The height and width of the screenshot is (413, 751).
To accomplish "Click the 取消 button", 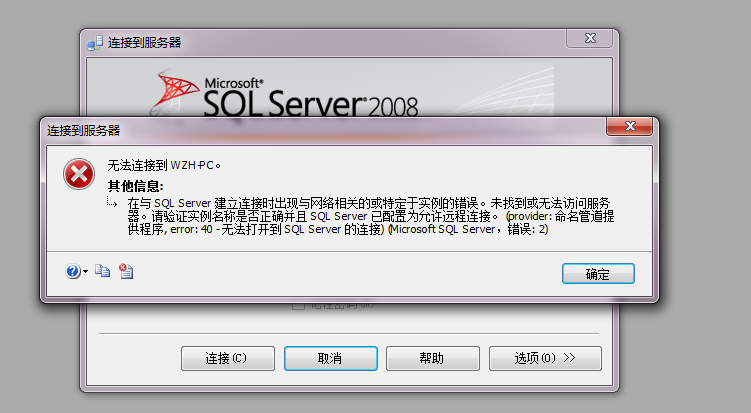I will tap(330, 358).
